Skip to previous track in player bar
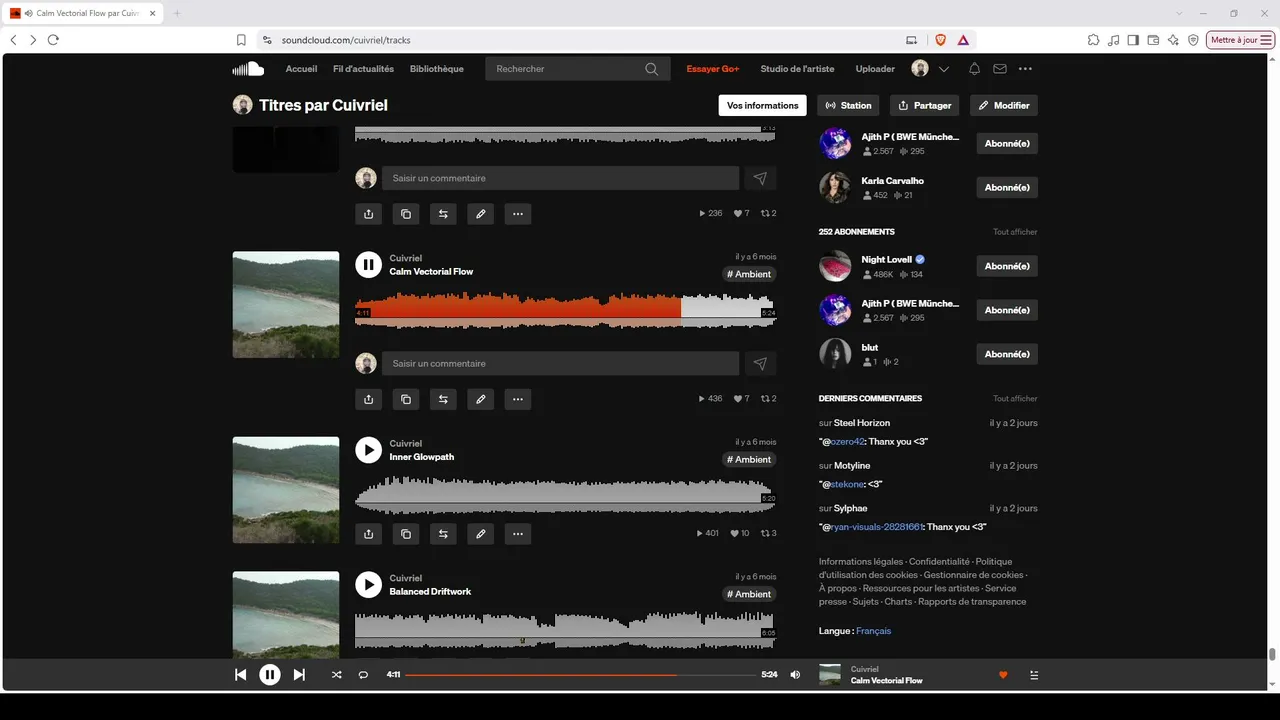 pos(240,675)
